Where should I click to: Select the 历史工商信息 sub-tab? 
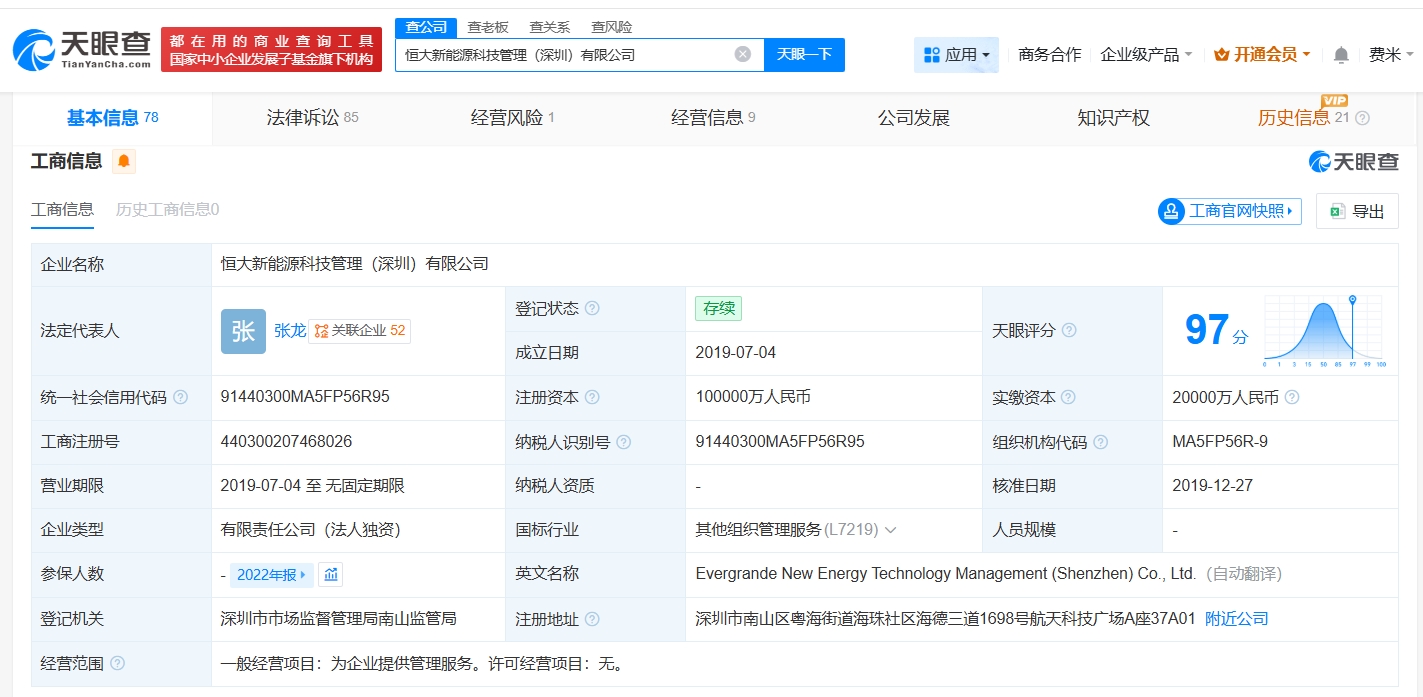pyautogui.click(x=167, y=209)
